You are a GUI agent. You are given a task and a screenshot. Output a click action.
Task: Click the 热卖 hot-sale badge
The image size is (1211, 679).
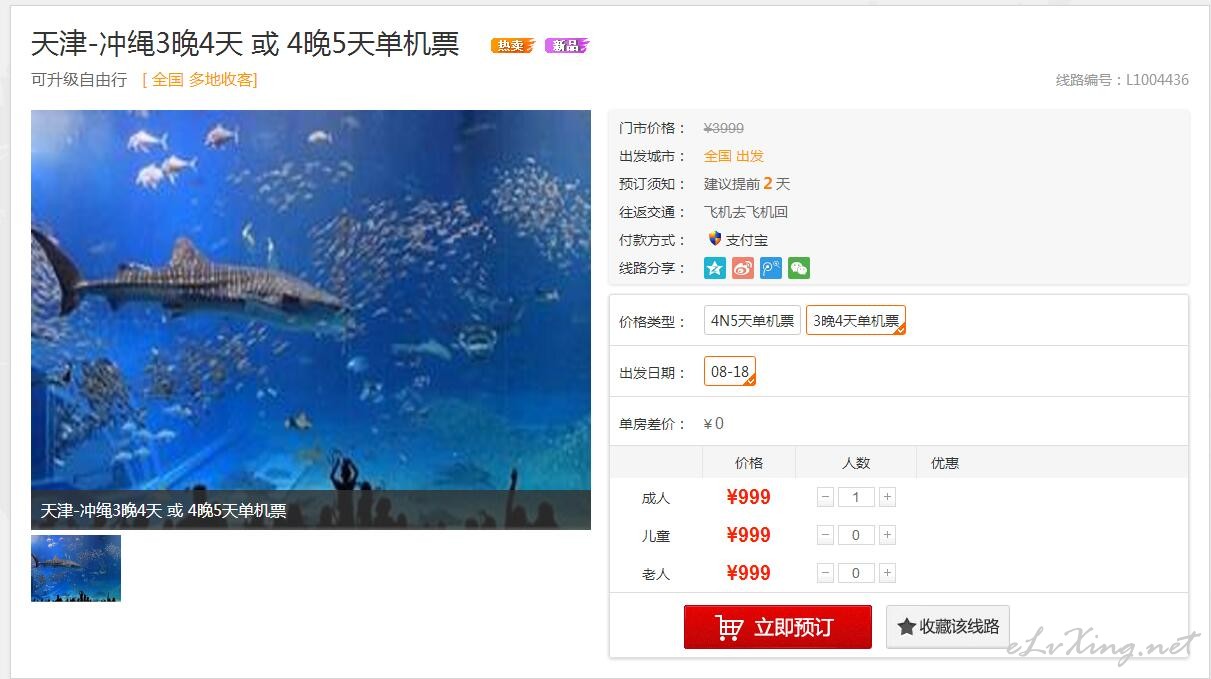pos(512,45)
